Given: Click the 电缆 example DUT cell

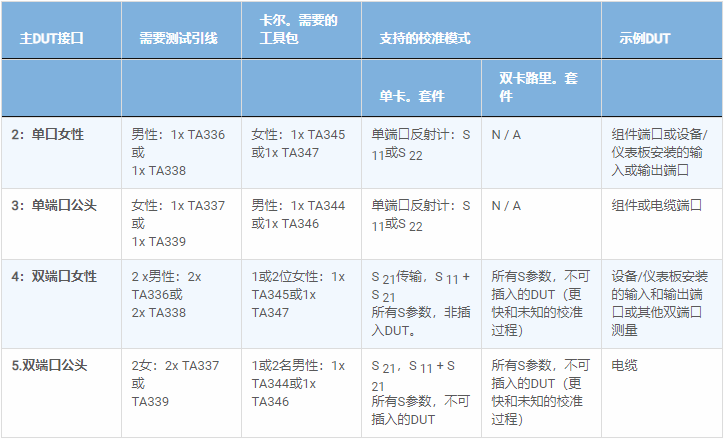Looking at the screenshot, I should coord(624,366).
